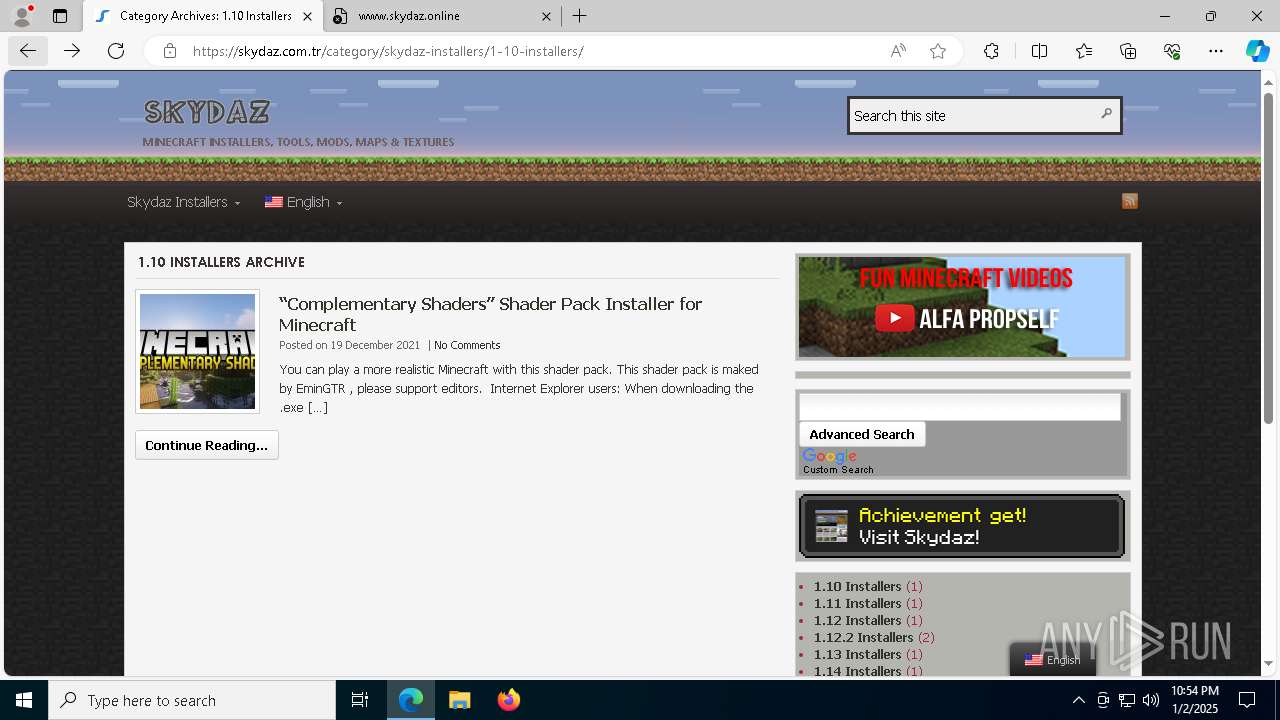Viewport: 1280px width, 720px height.
Task: Open the Extensions puzzle icon
Action: click(x=991, y=51)
